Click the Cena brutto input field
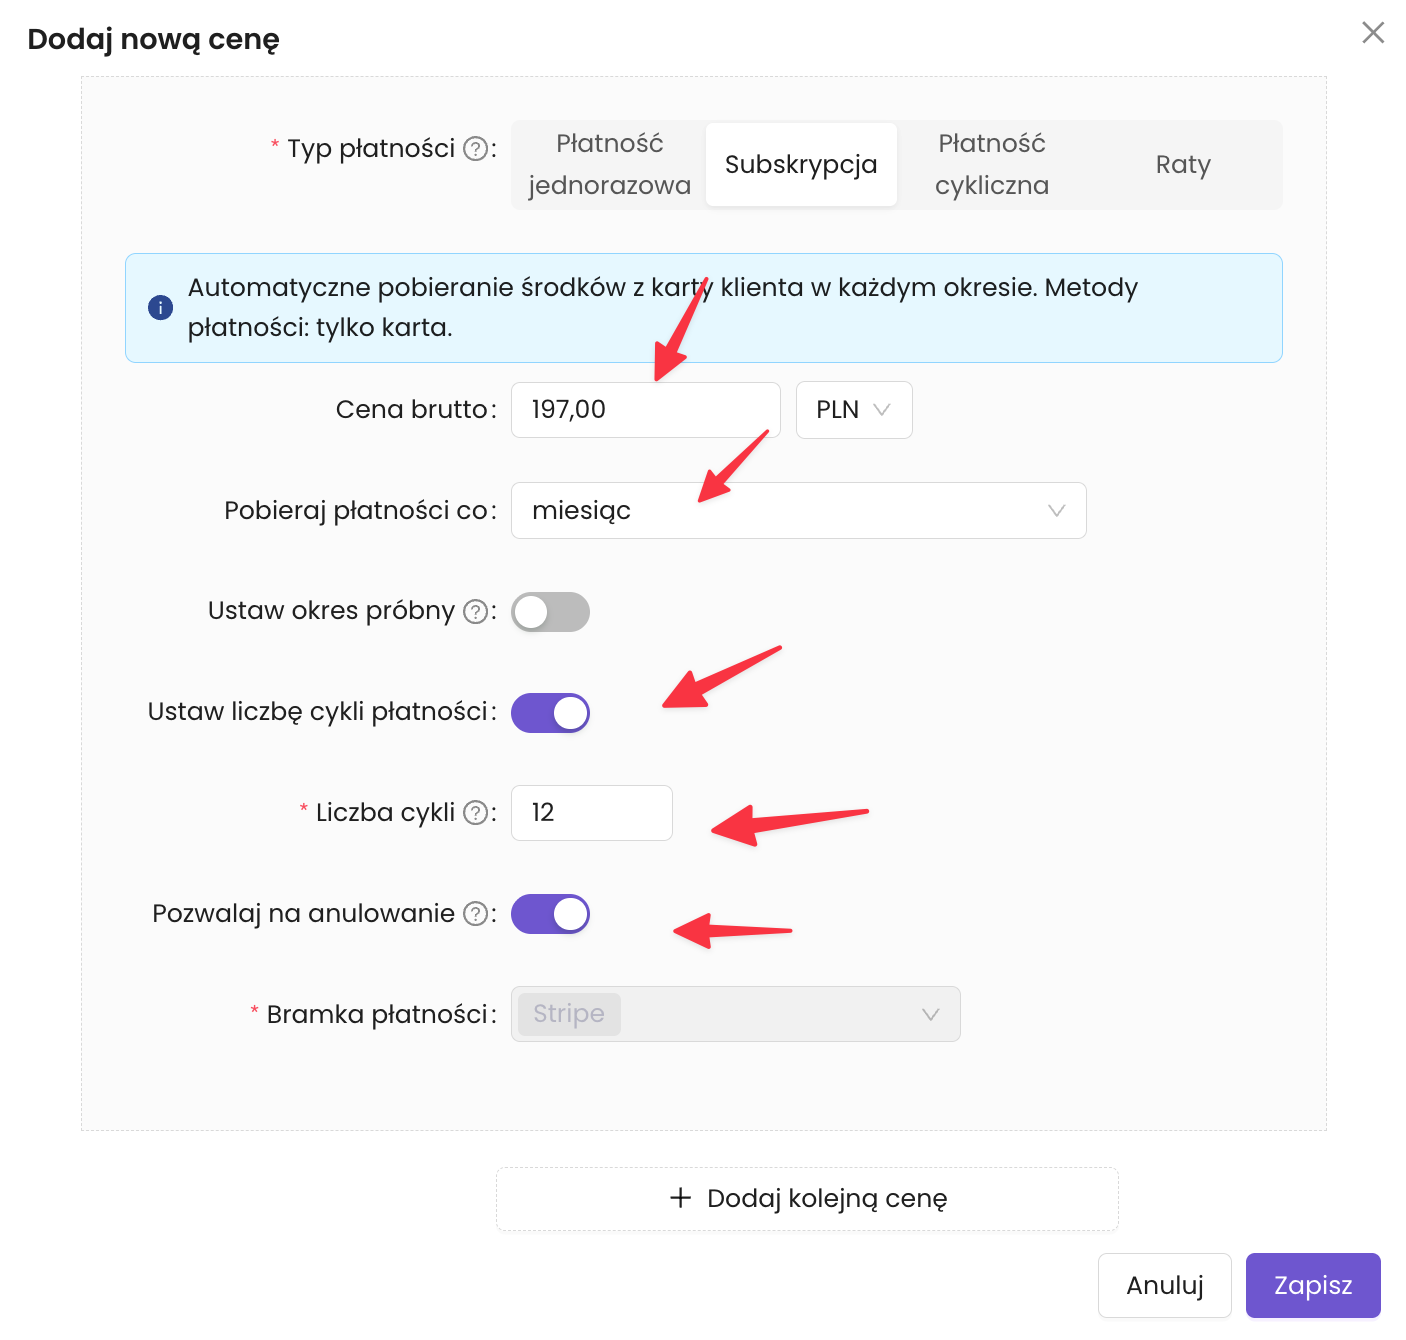The image size is (1406, 1340). 645,410
